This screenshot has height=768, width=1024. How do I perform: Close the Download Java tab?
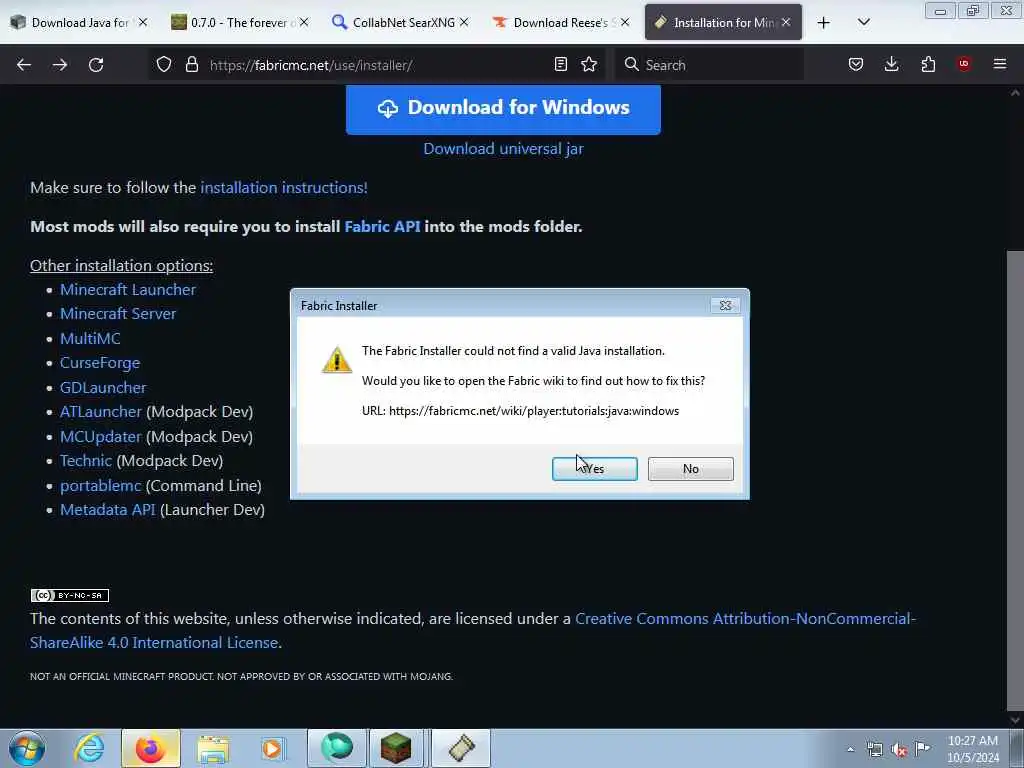coord(142,23)
